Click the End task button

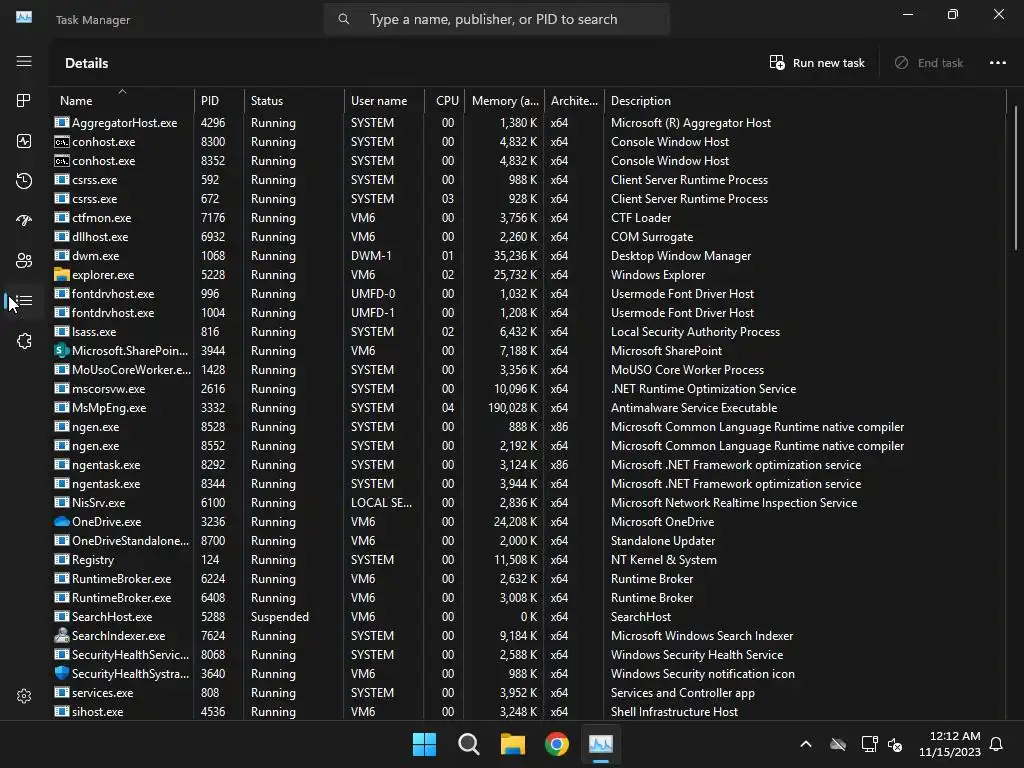click(928, 63)
